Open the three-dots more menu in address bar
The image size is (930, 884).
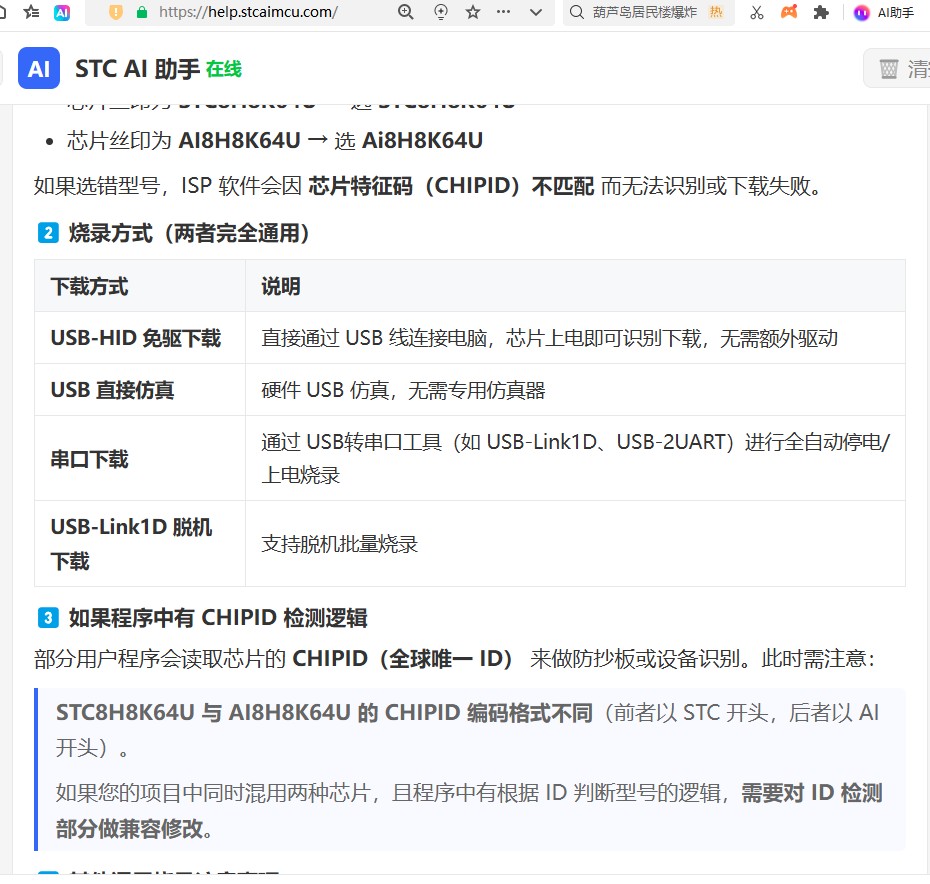(x=504, y=11)
